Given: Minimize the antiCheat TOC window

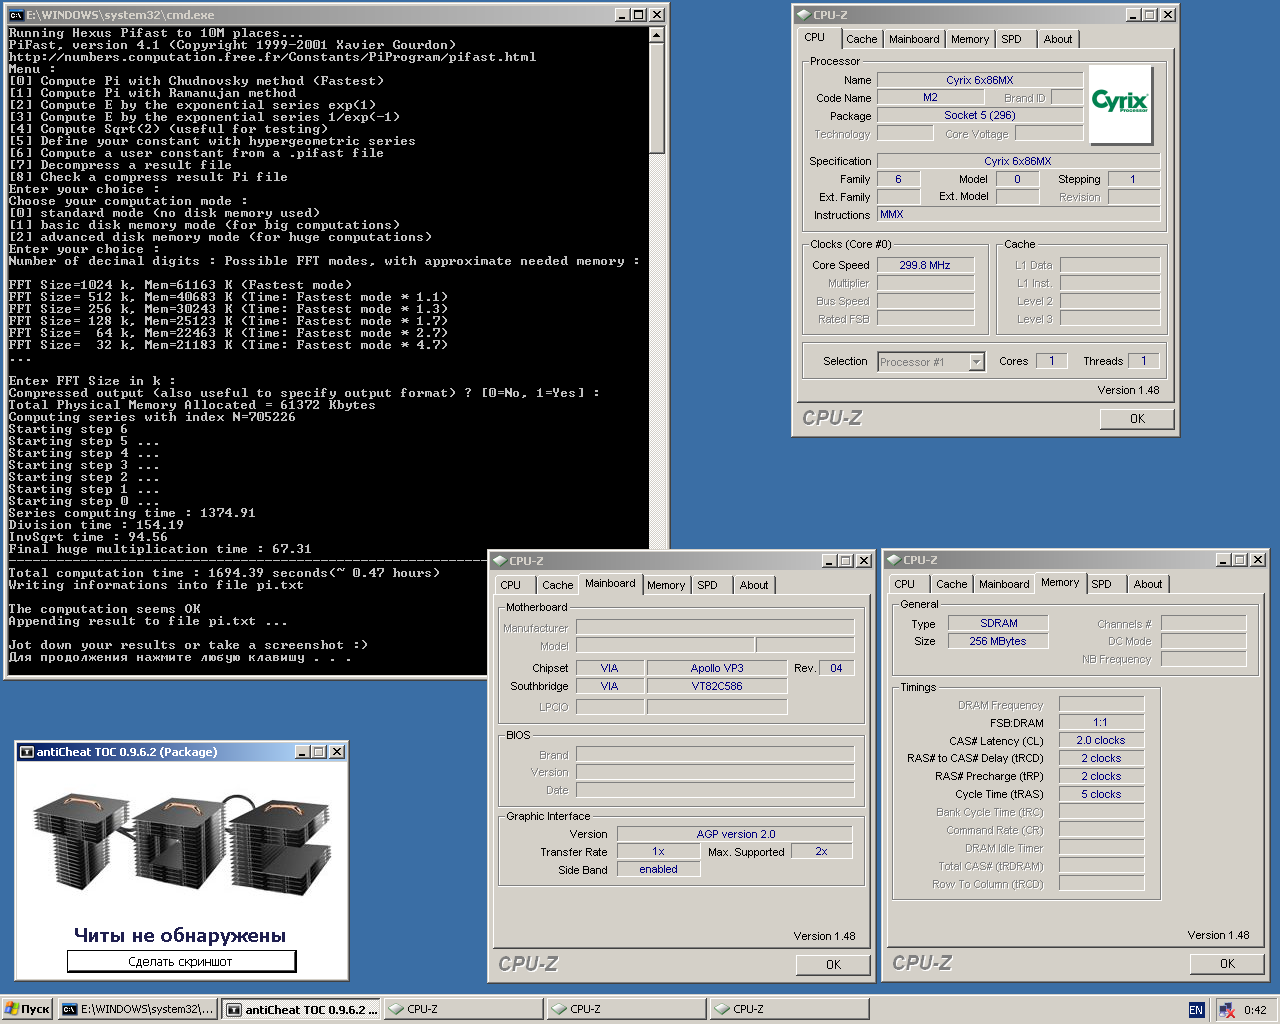Looking at the screenshot, I should tap(302, 752).
